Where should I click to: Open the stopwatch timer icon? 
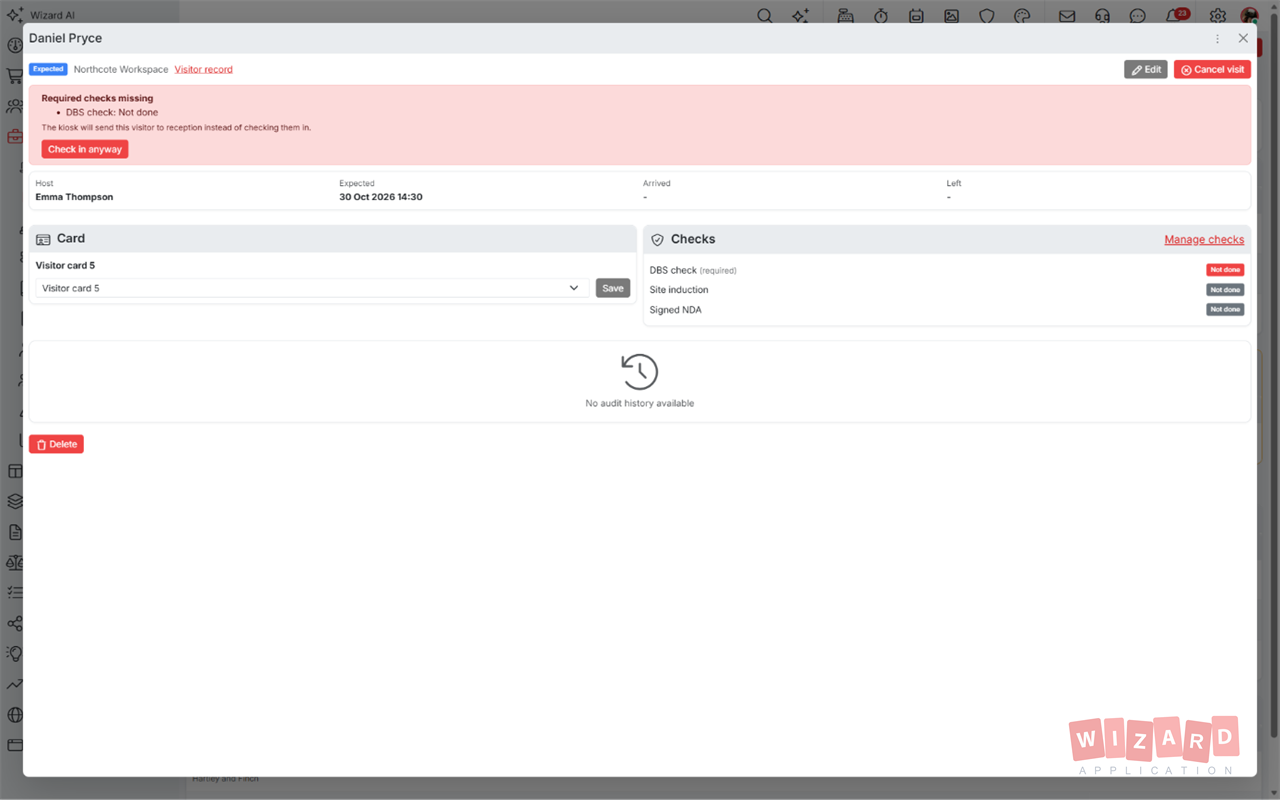(x=881, y=16)
